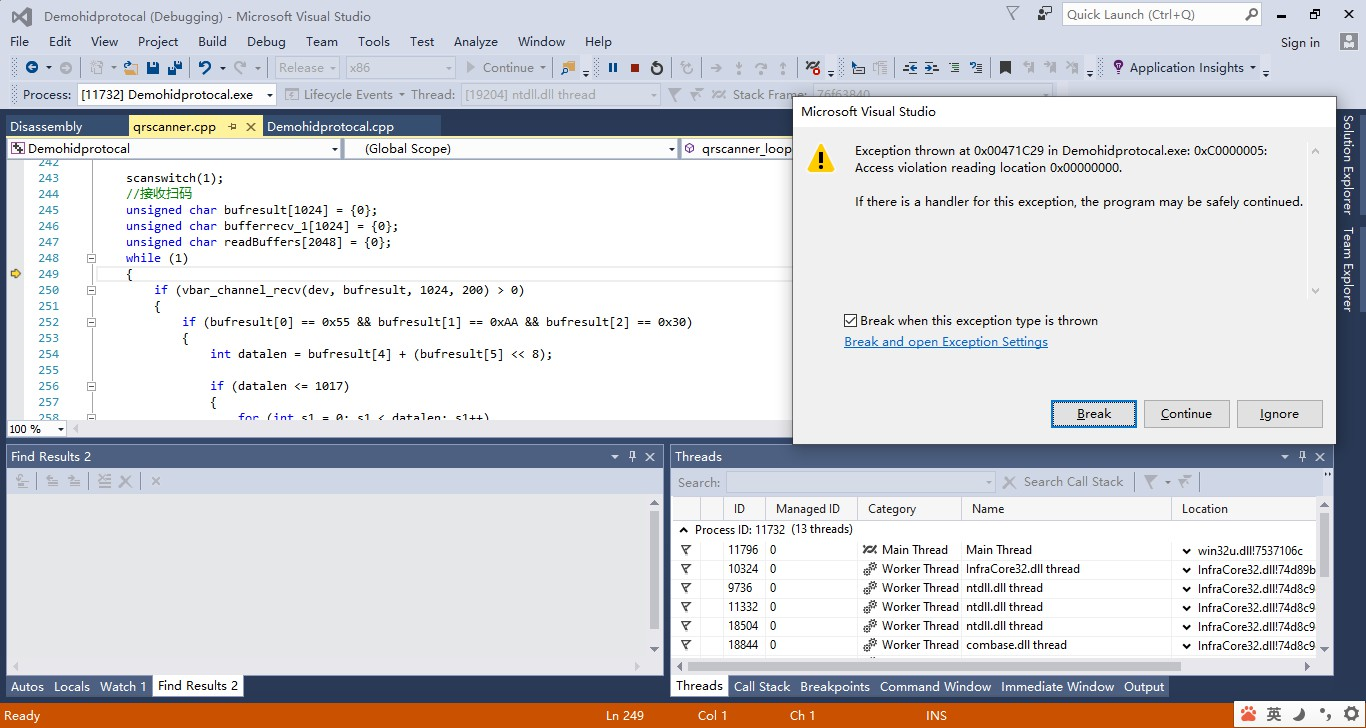Click the Comment Out Lines icon

click(954, 68)
